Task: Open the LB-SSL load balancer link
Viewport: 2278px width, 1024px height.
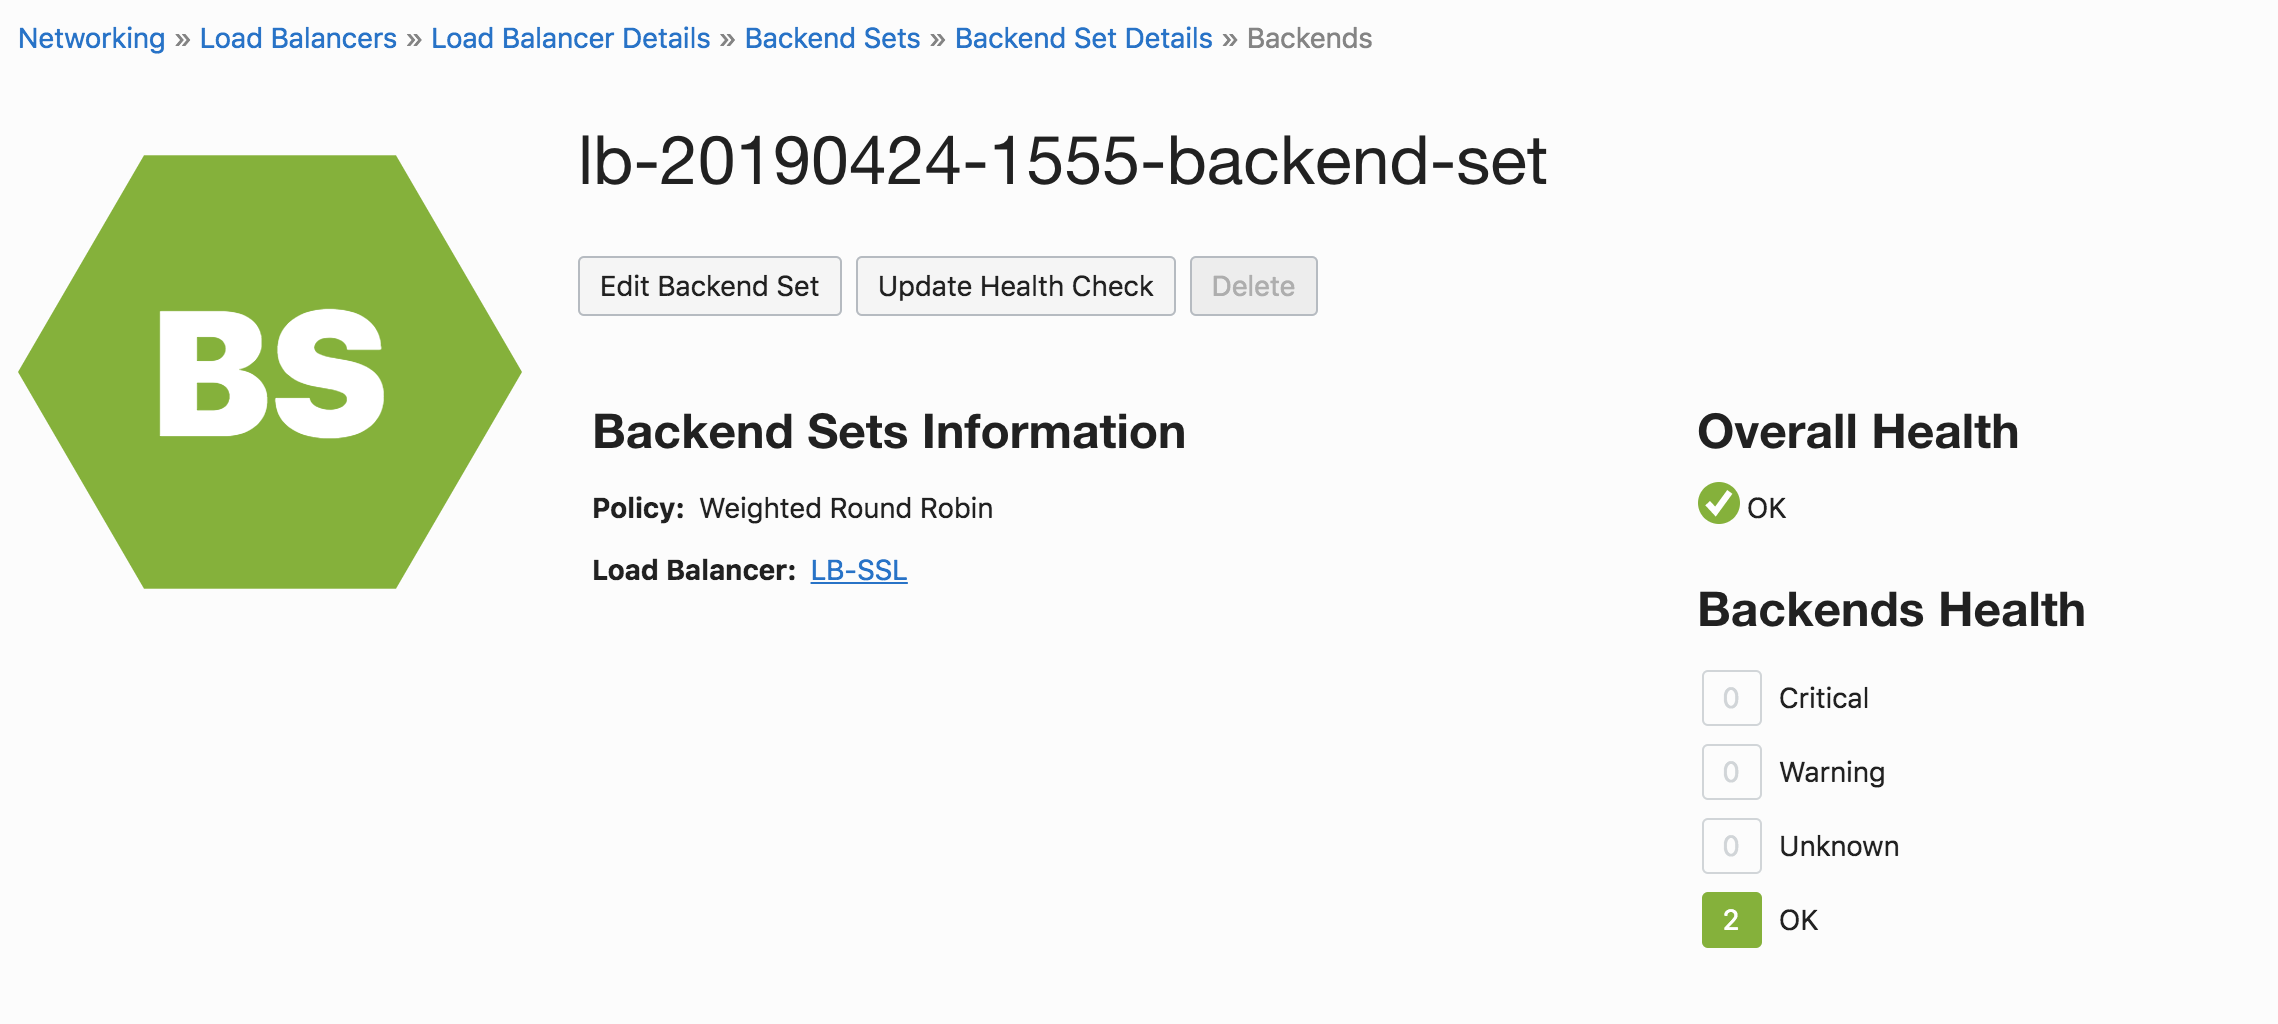Action: pos(859,570)
